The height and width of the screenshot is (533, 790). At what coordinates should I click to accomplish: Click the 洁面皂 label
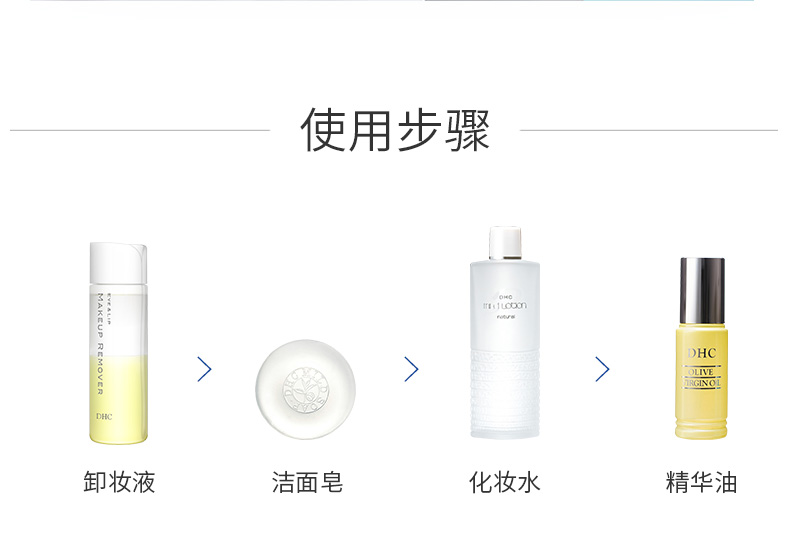pos(307,482)
